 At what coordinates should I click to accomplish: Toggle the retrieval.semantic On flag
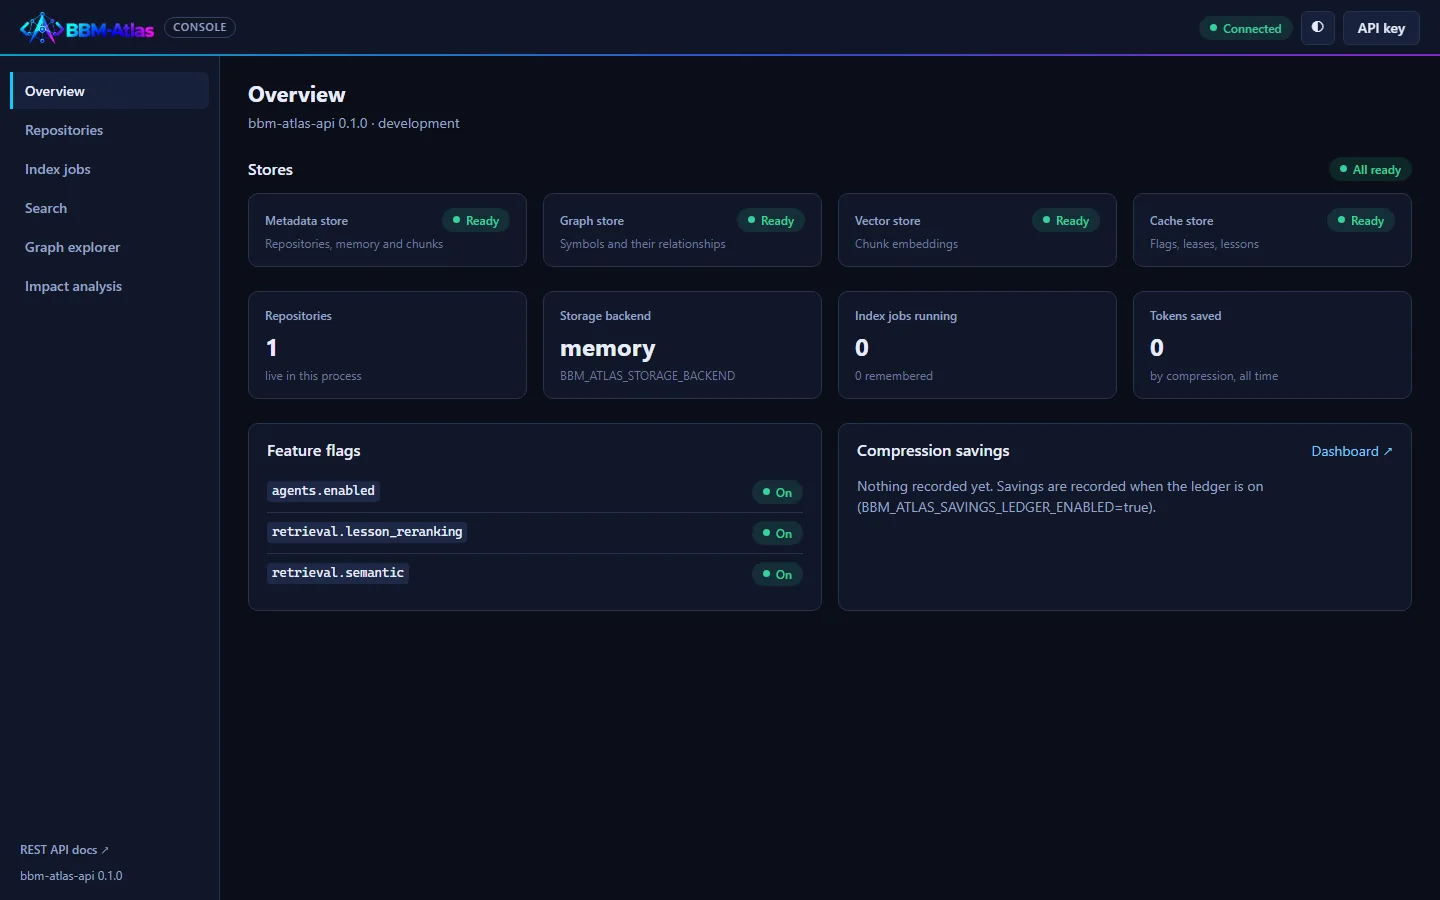coord(777,574)
